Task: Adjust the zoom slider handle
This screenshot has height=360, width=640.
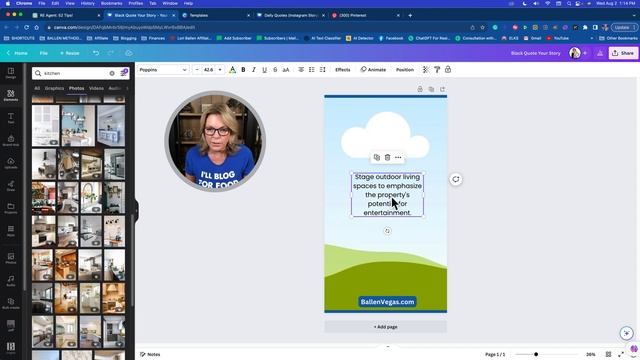Action: click(536, 354)
